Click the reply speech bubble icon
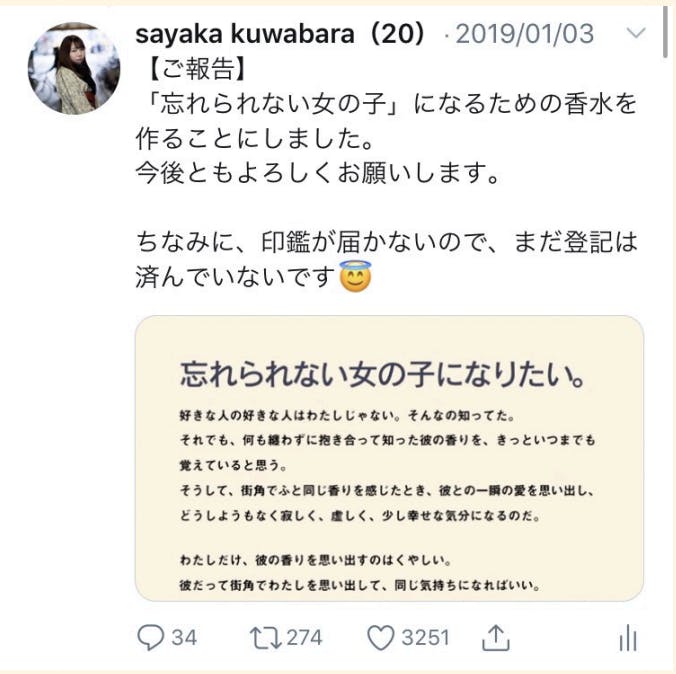Viewport: 676px width, 674px height. (150, 637)
